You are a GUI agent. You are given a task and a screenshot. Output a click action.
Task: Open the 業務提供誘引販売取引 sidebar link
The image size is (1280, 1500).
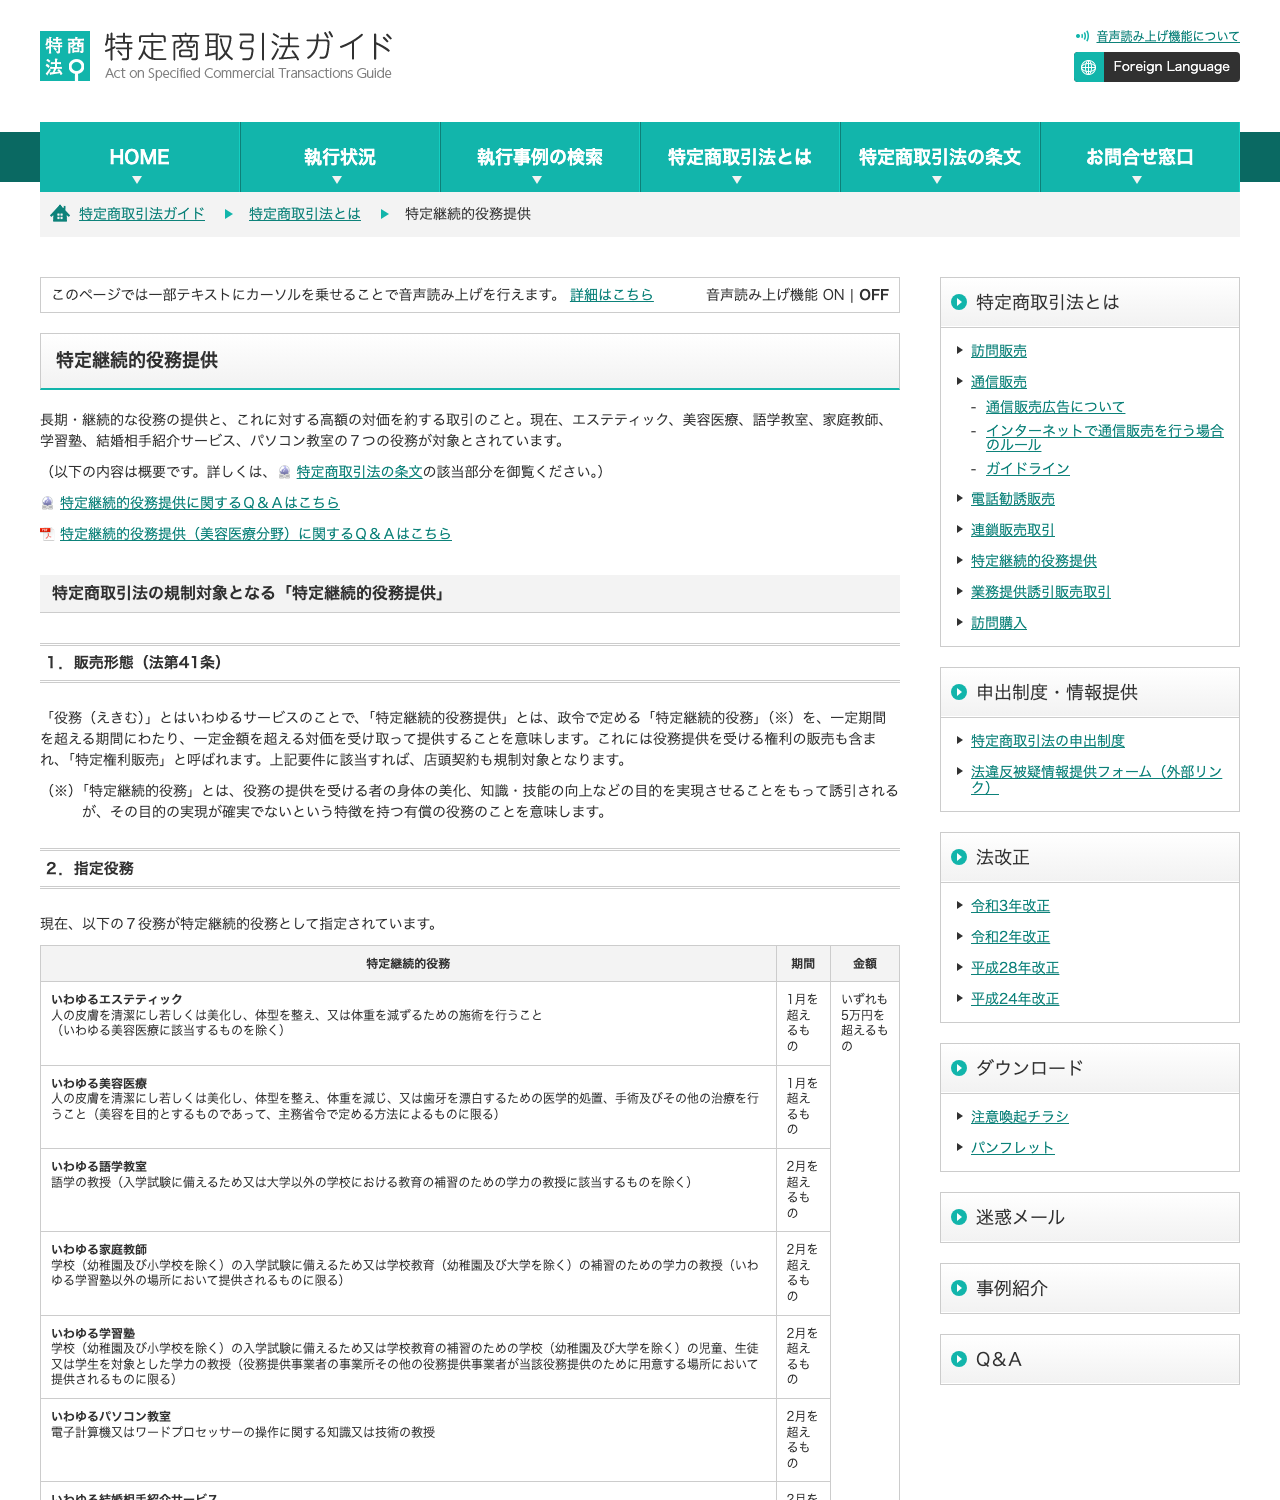coord(1041,592)
